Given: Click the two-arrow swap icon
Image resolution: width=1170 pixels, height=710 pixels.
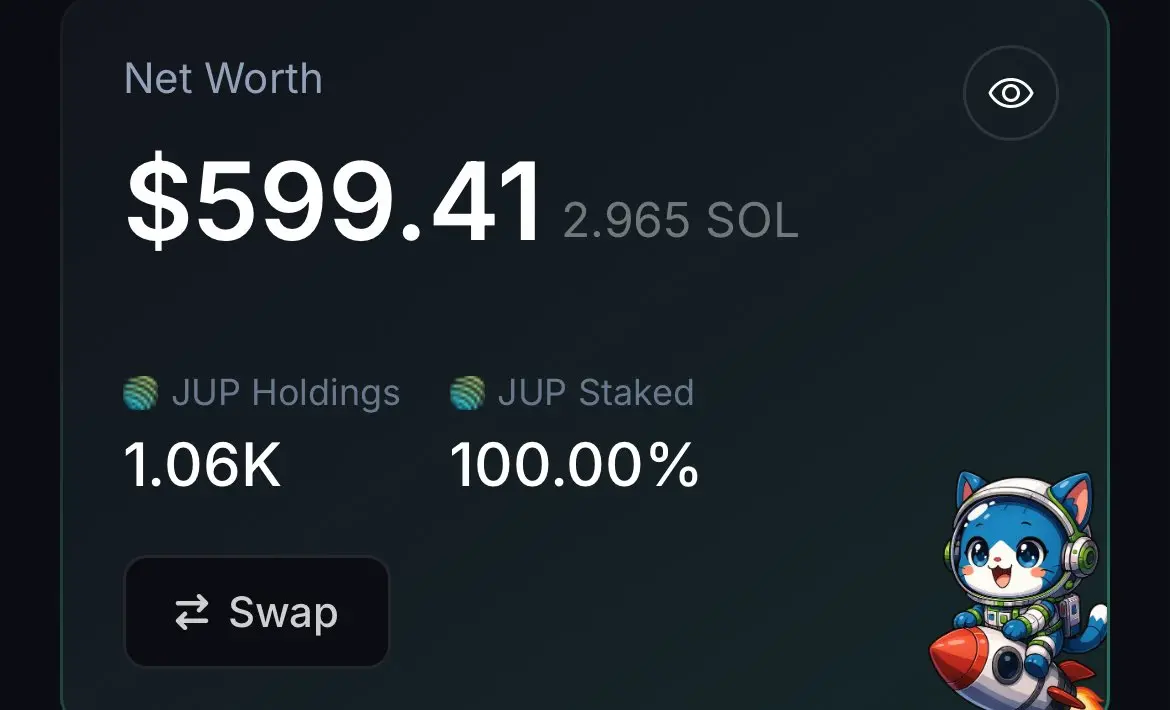Looking at the screenshot, I should 192,612.
